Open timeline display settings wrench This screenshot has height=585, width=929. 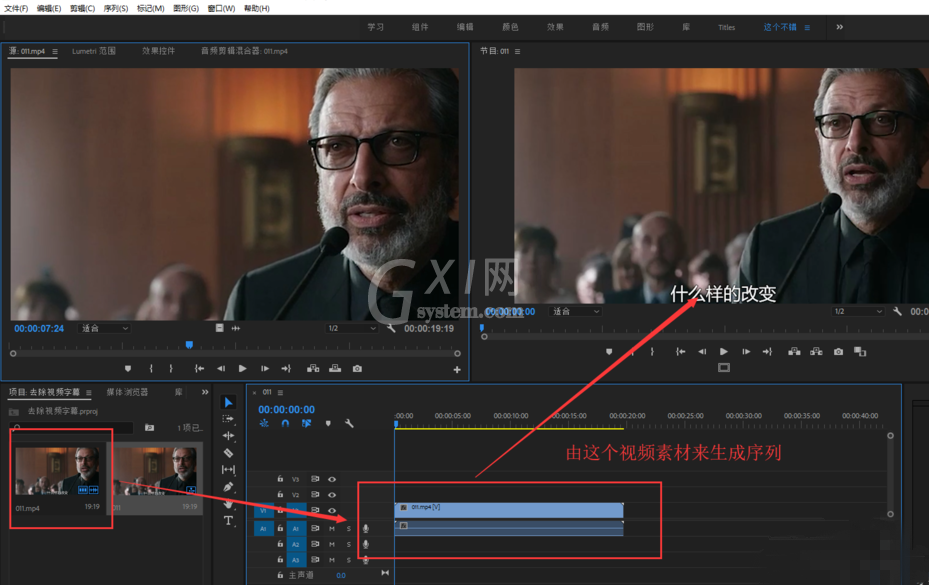(349, 423)
